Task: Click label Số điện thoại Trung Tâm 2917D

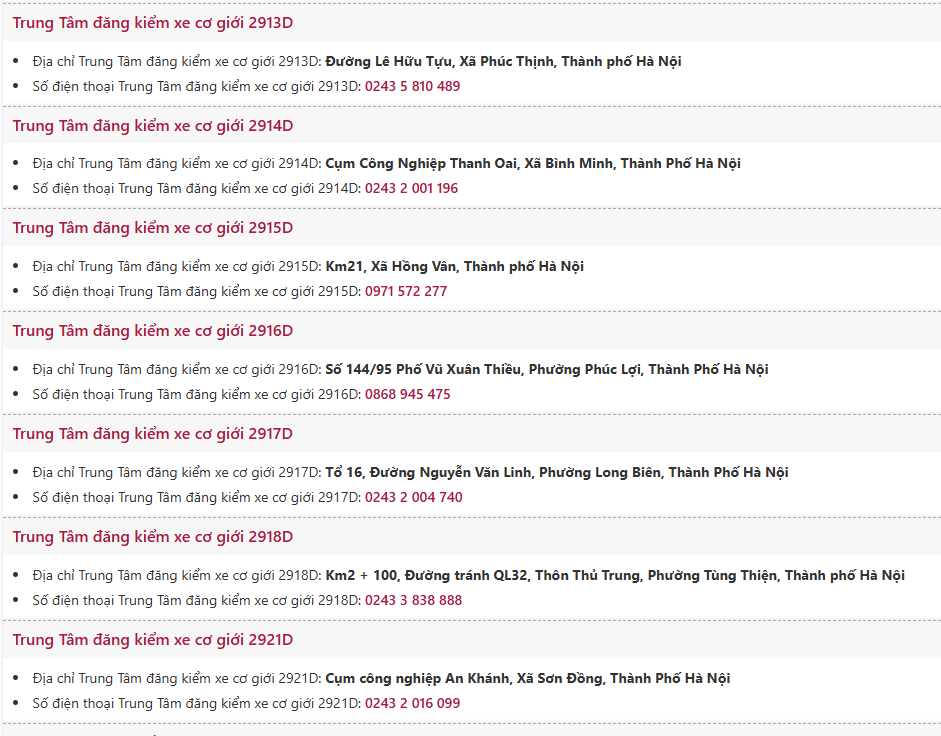Action: pos(197,498)
